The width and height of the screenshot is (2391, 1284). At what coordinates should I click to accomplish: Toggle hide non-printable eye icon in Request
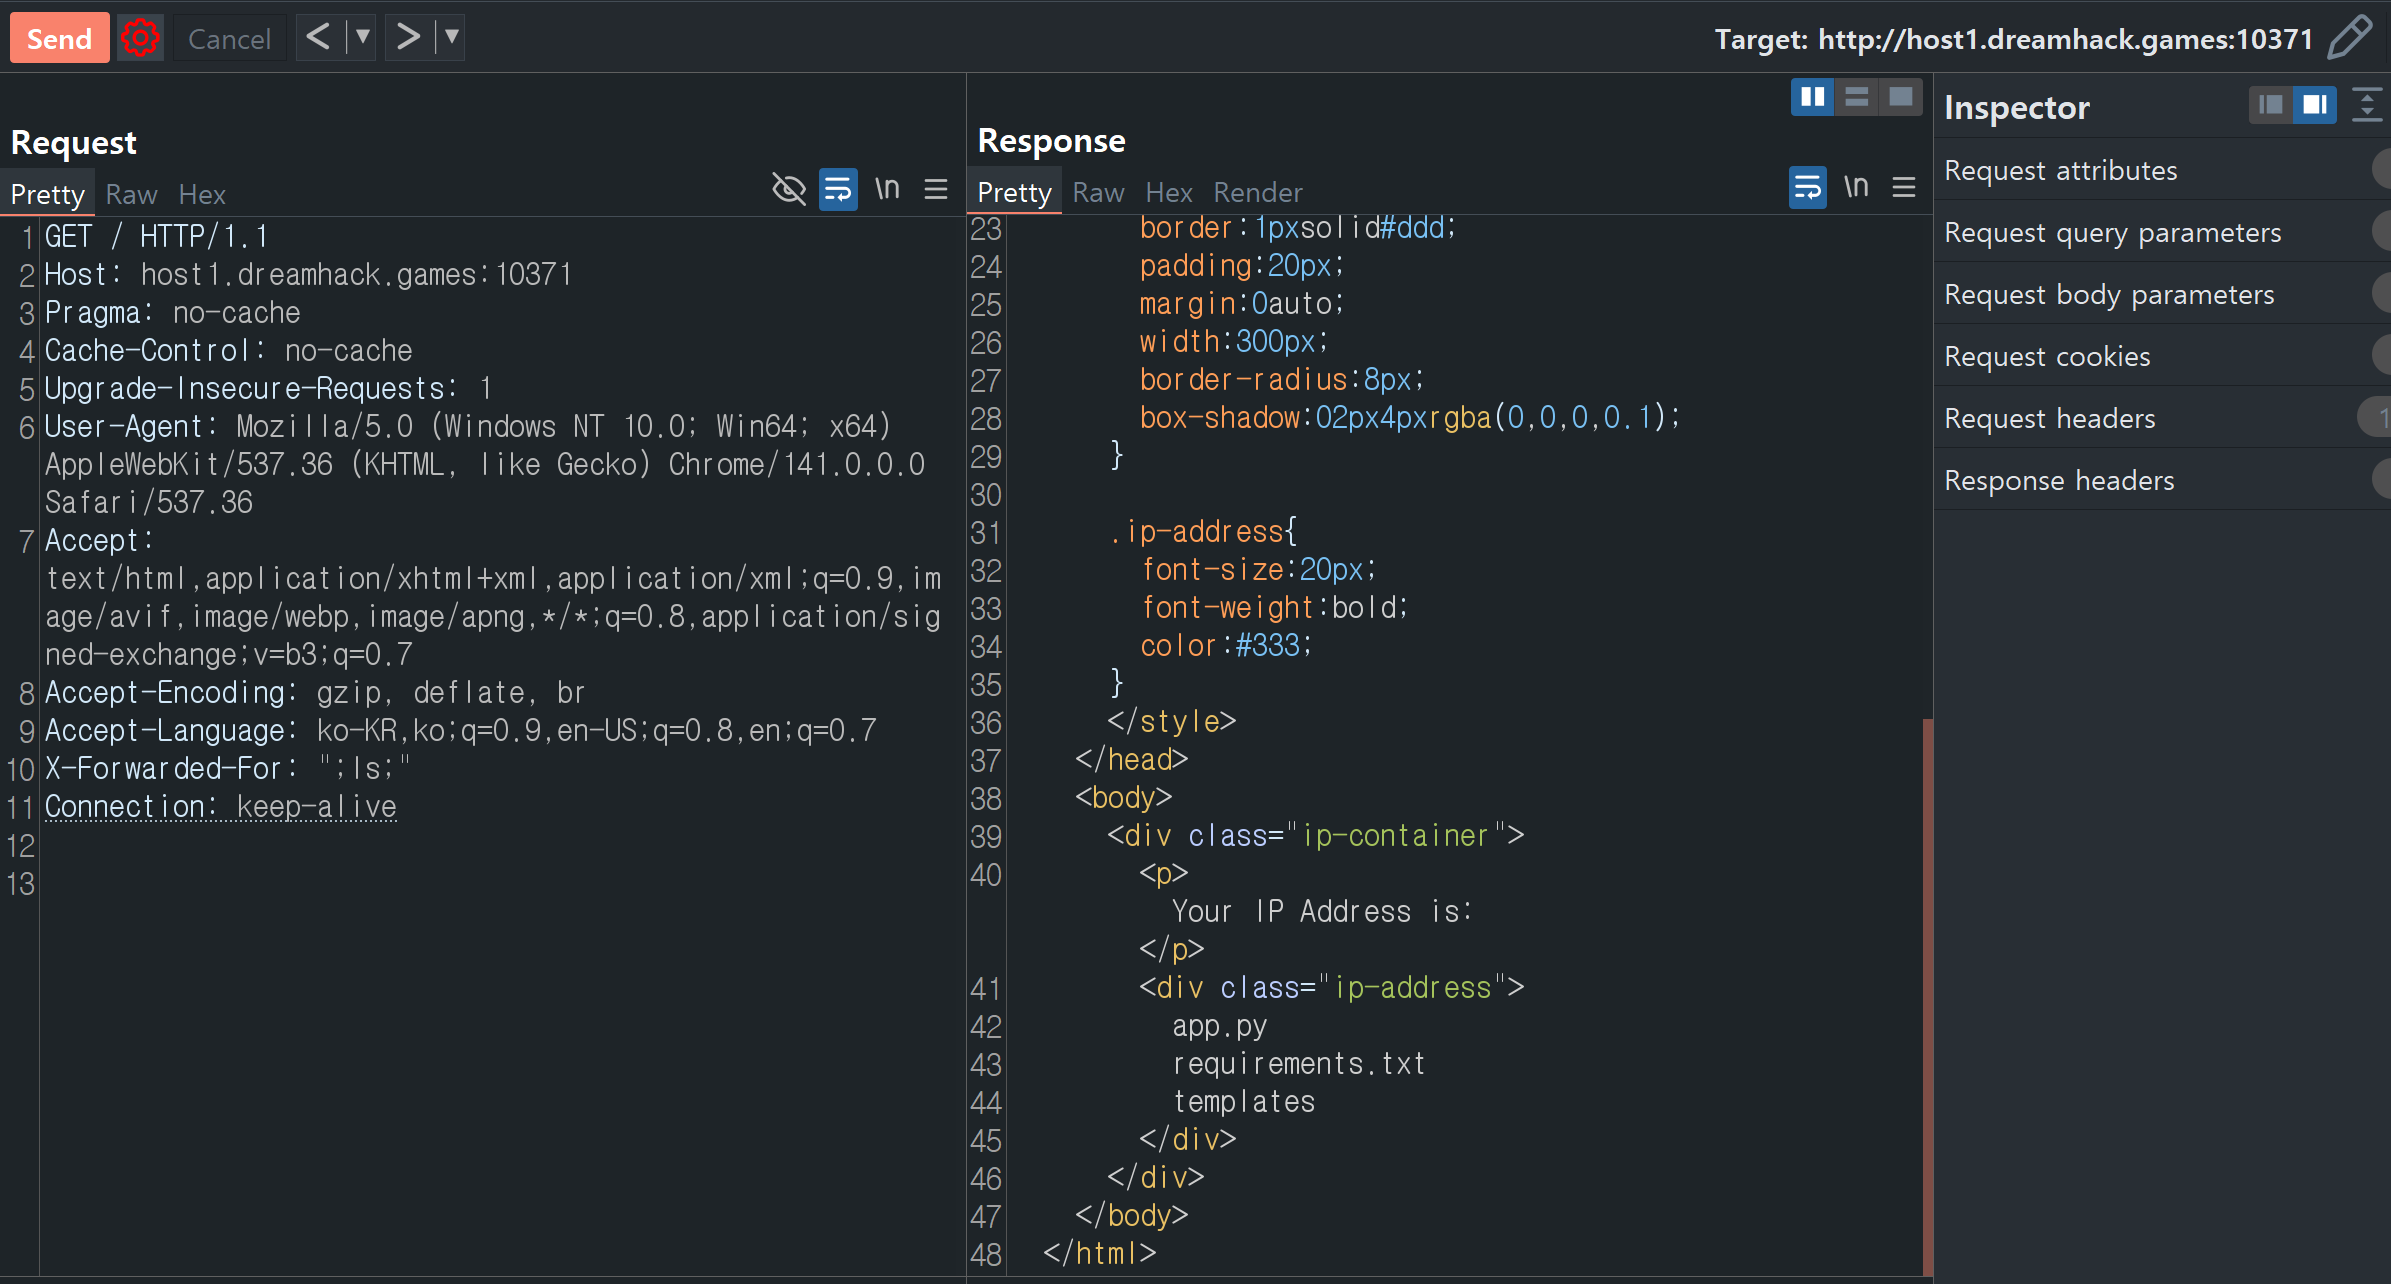click(789, 189)
